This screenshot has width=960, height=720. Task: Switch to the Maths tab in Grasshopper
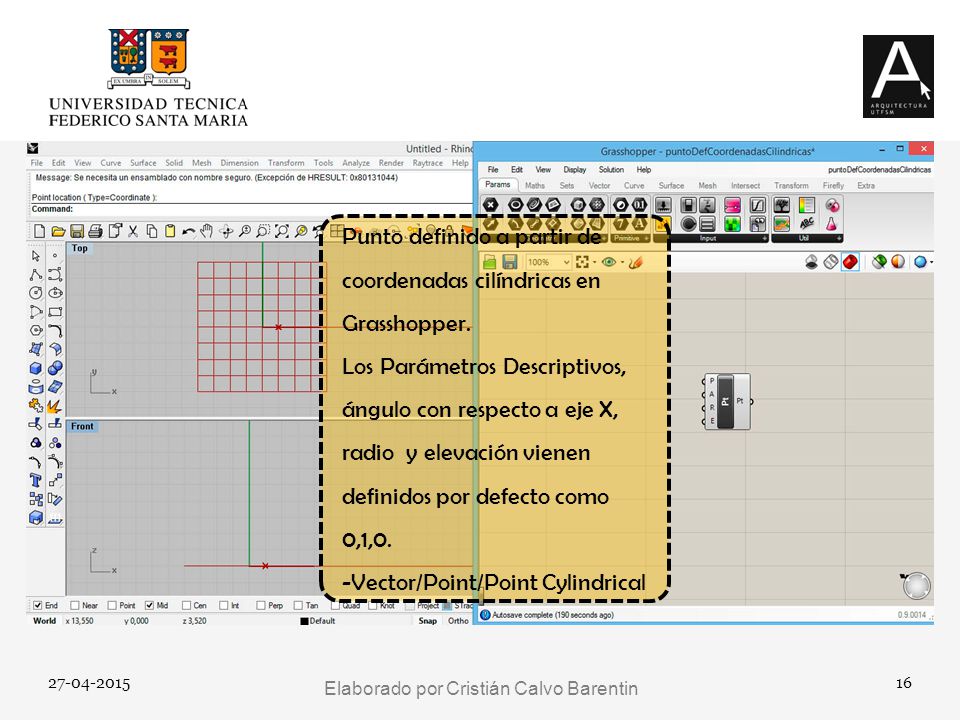(535, 186)
